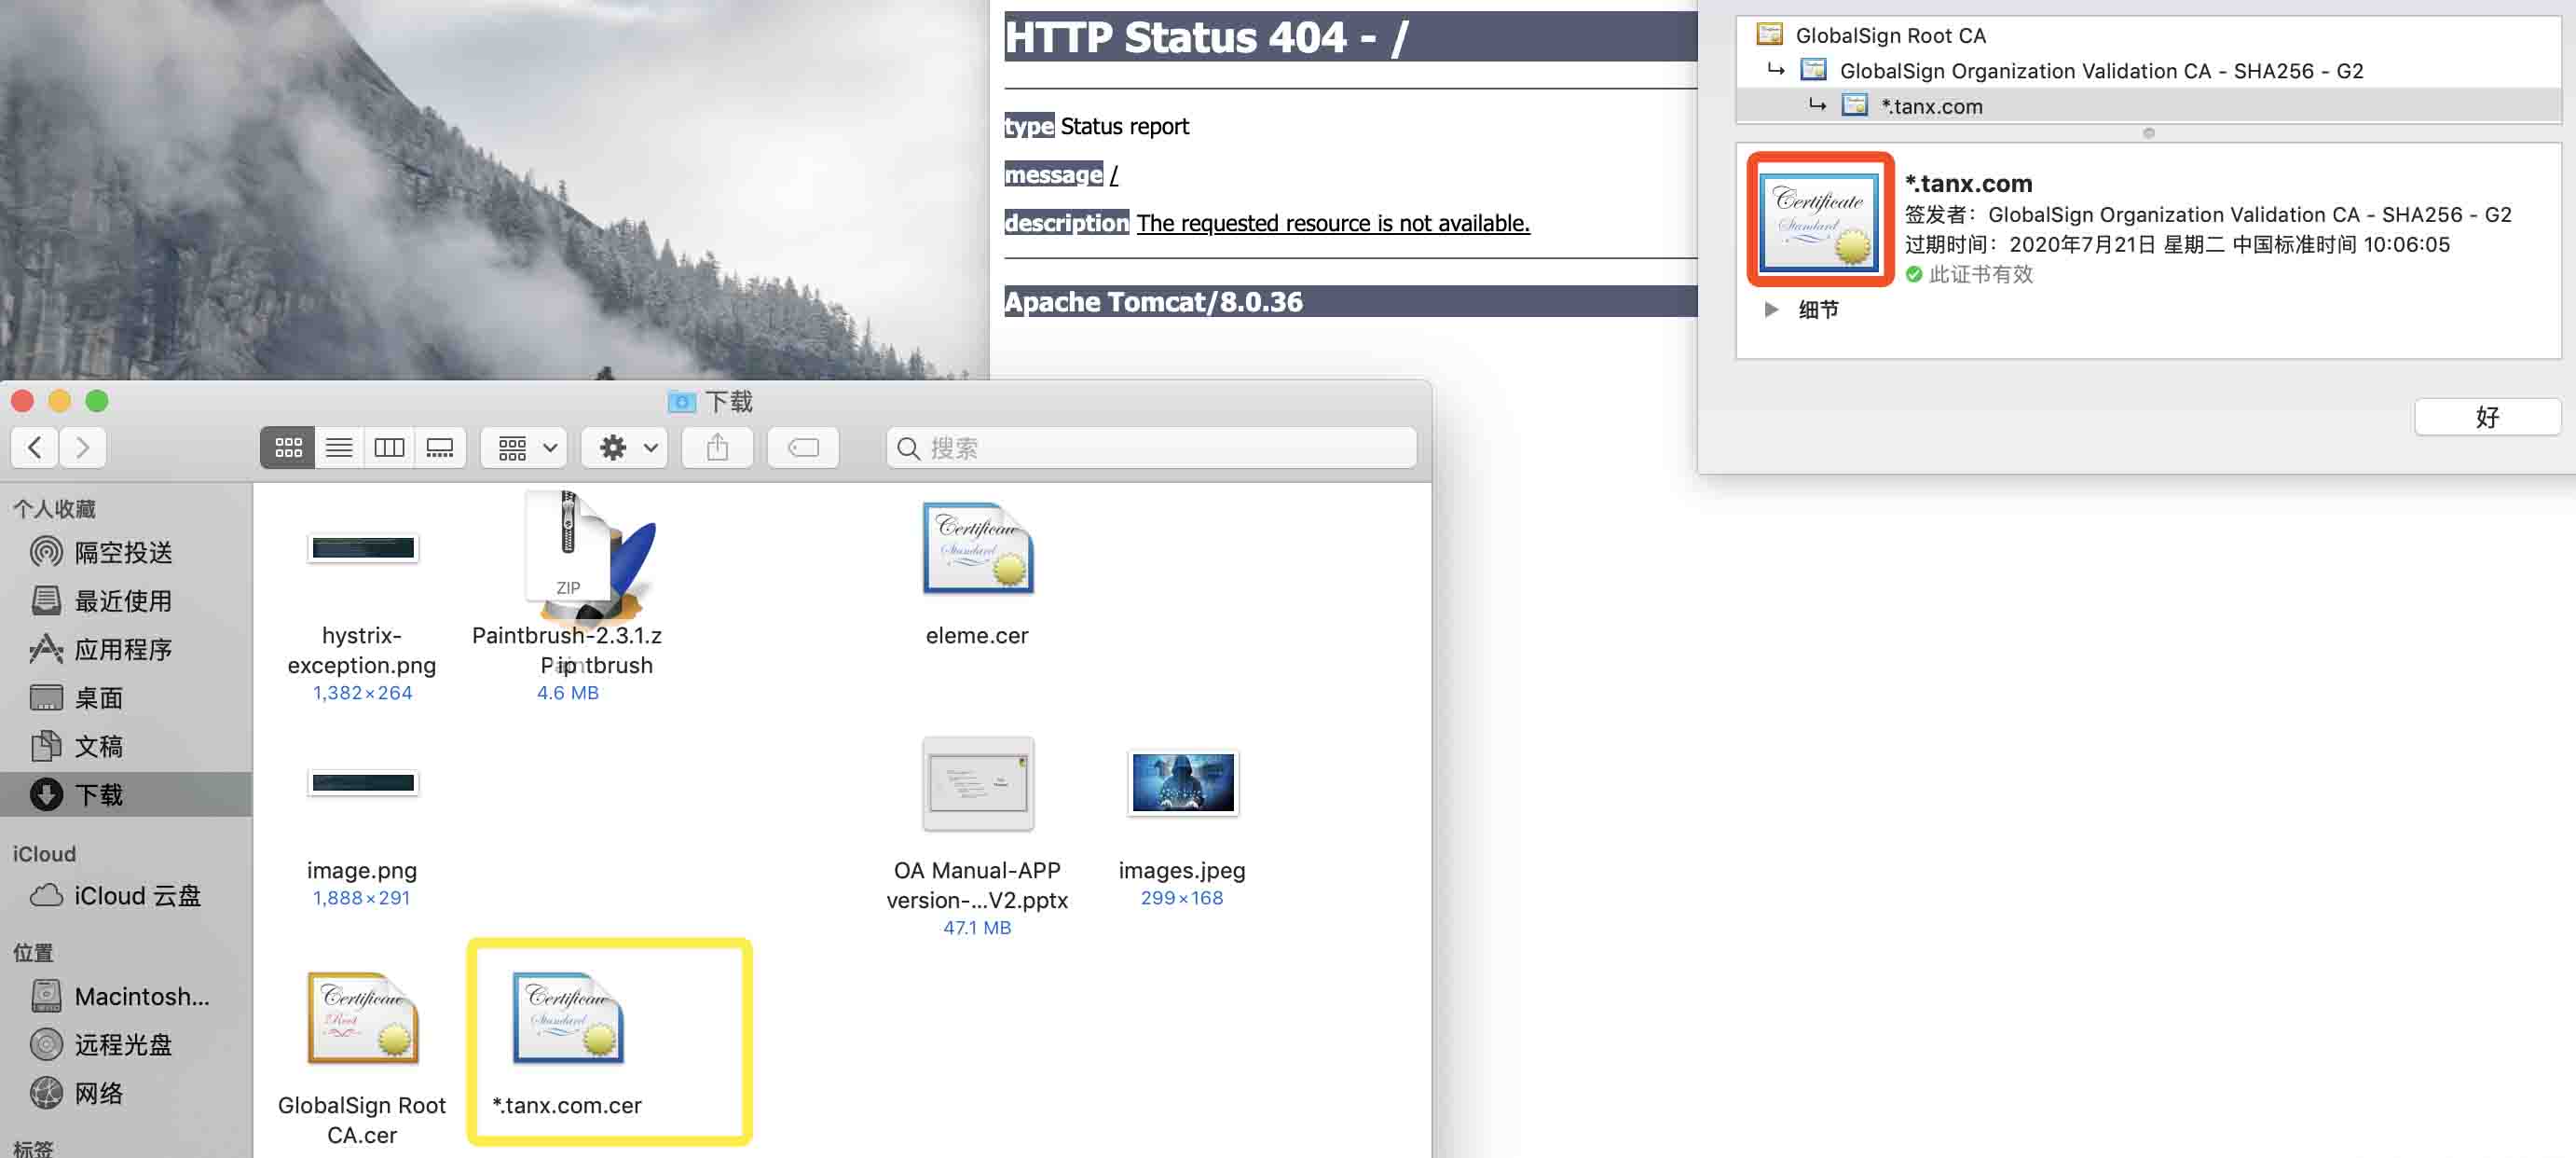
Task: Click the 过期时间 expiry date text
Action: coord(2177,245)
